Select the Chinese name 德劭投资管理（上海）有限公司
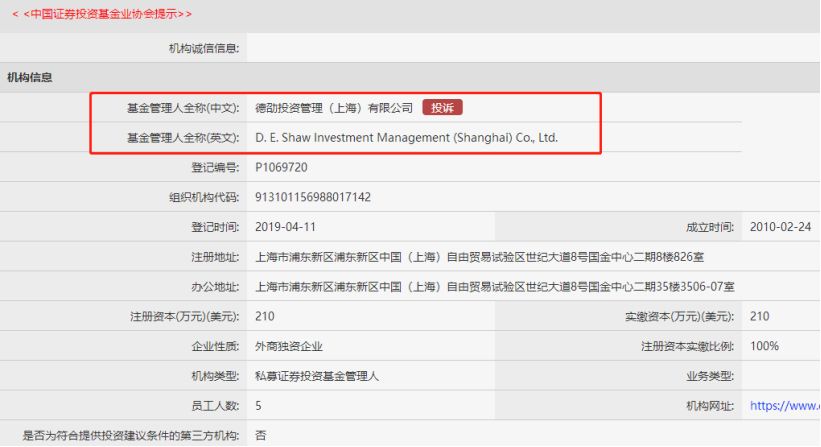 (x=334, y=108)
